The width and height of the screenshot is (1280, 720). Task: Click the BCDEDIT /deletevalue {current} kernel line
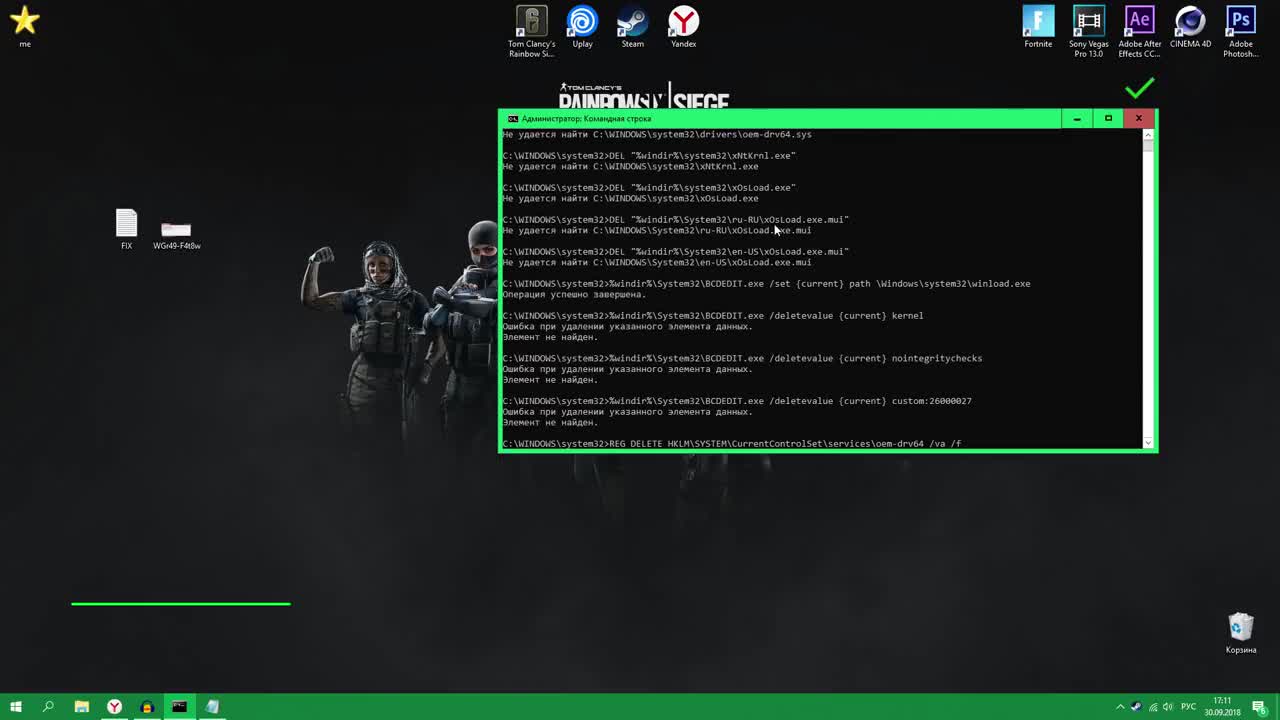coord(713,315)
